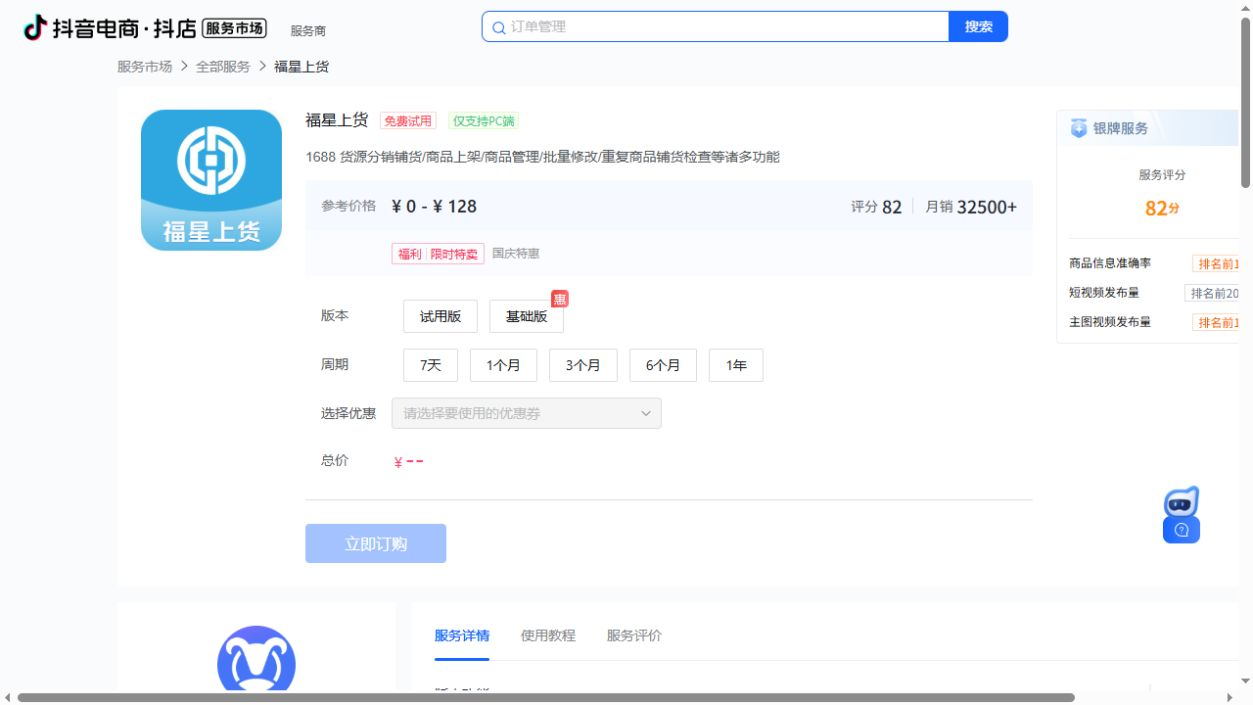The image size is (1253, 705).
Task: Click the scroll left arrow at bottom
Action: point(7,697)
